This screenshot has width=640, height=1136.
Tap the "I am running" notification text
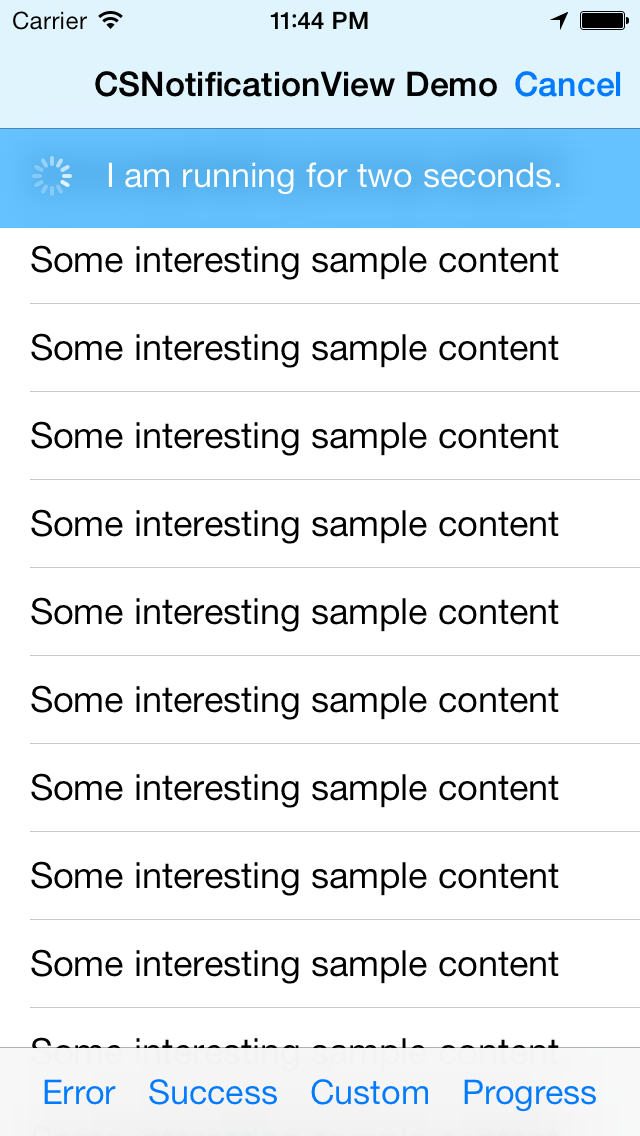pyautogui.click(x=334, y=176)
